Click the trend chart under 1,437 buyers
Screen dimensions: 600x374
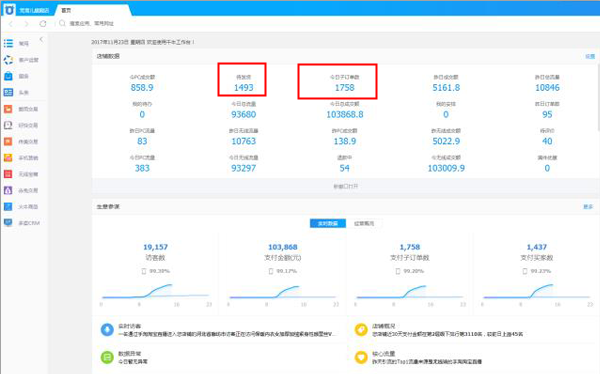(536, 292)
